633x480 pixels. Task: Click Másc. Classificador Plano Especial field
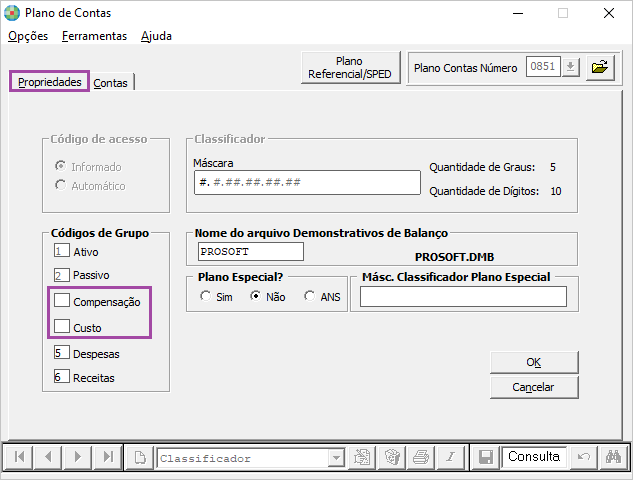463,297
